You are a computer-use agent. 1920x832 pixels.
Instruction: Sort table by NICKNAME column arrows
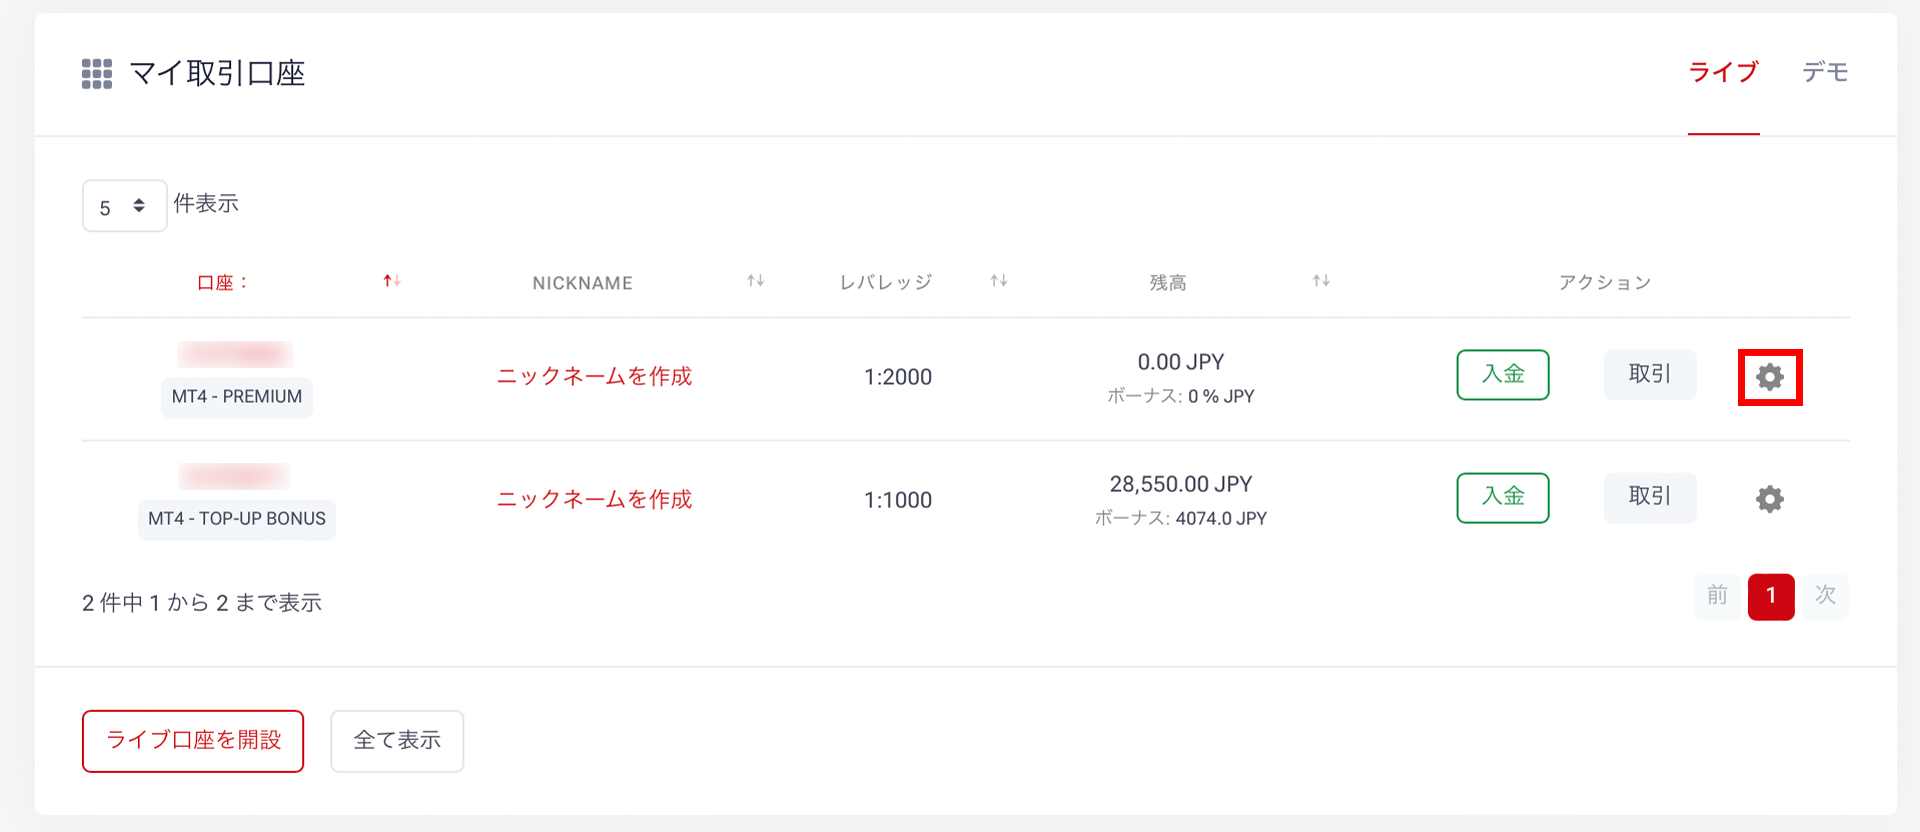(x=755, y=281)
